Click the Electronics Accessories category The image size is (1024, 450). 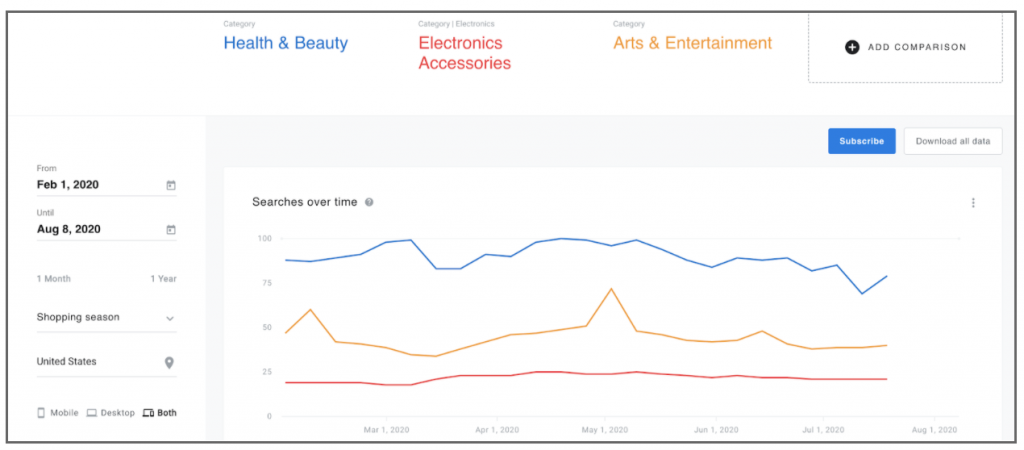click(x=464, y=53)
